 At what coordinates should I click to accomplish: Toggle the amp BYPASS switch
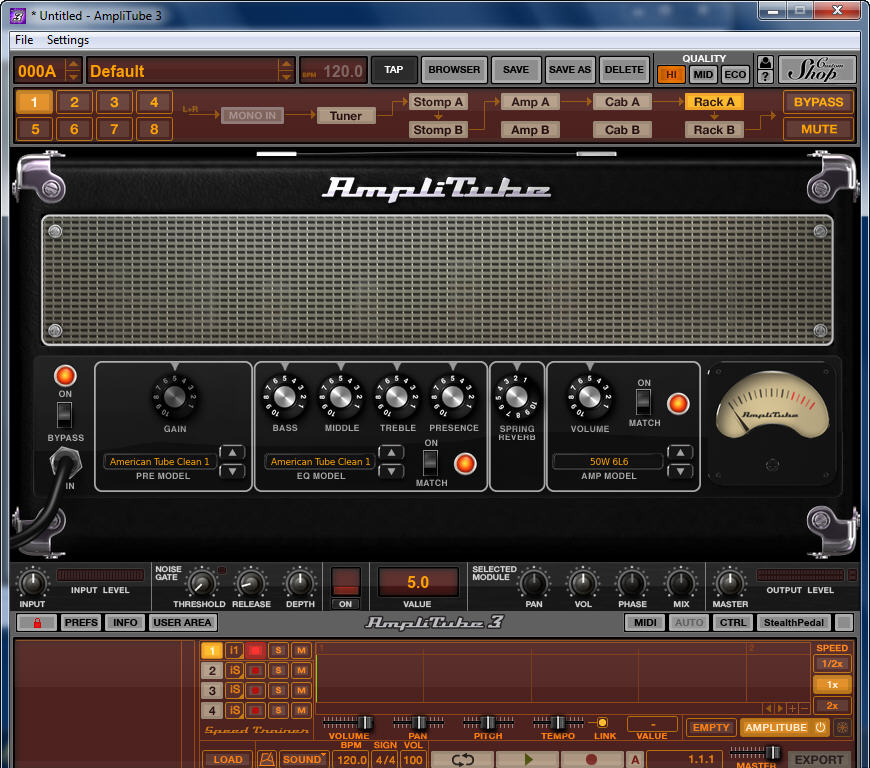(x=64, y=415)
